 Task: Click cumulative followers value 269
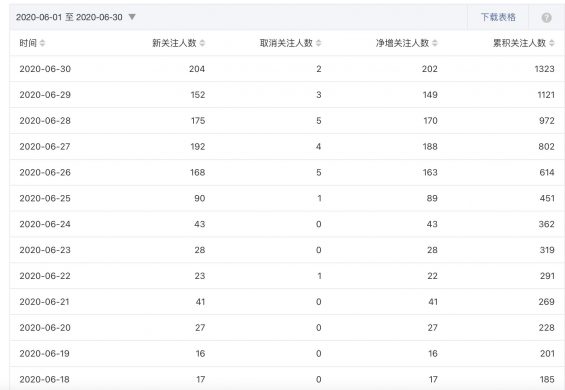pyautogui.click(x=547, y=302)
